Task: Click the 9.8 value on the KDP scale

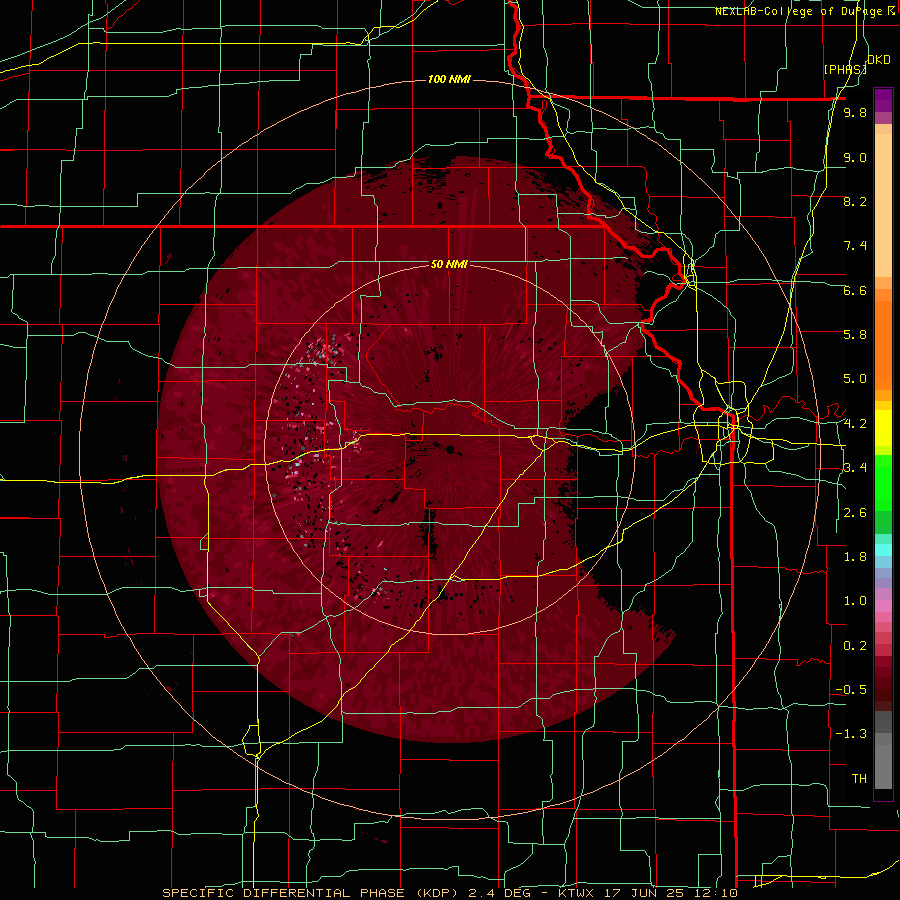Action: pyautogui.click(x=855, y=113)
